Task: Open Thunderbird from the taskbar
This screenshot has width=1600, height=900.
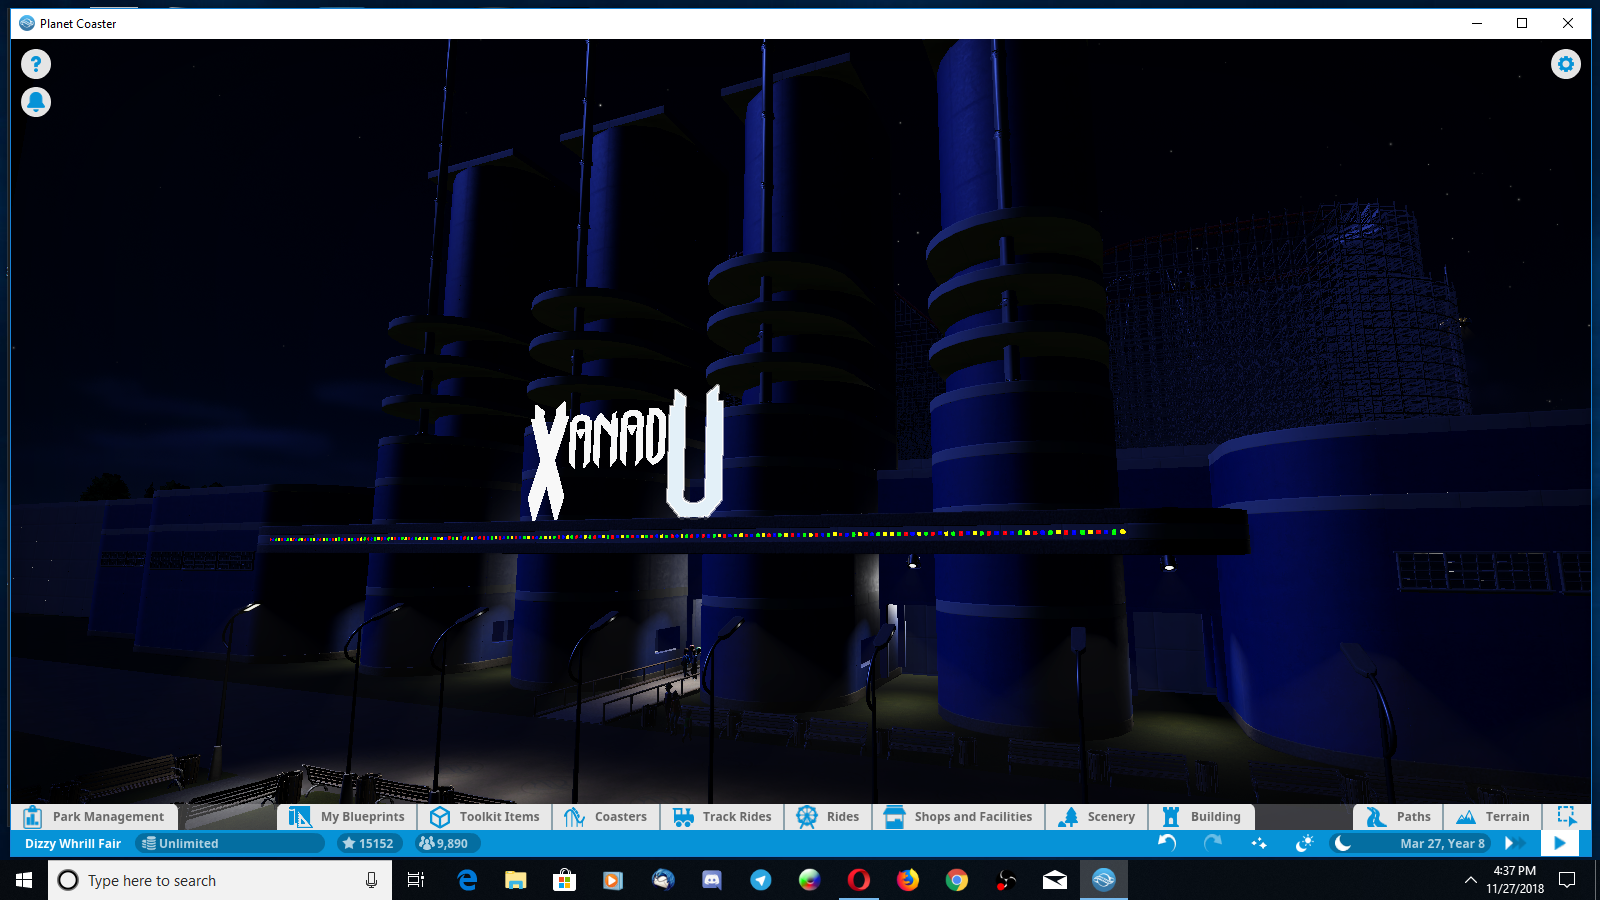Action: (663, 880)
